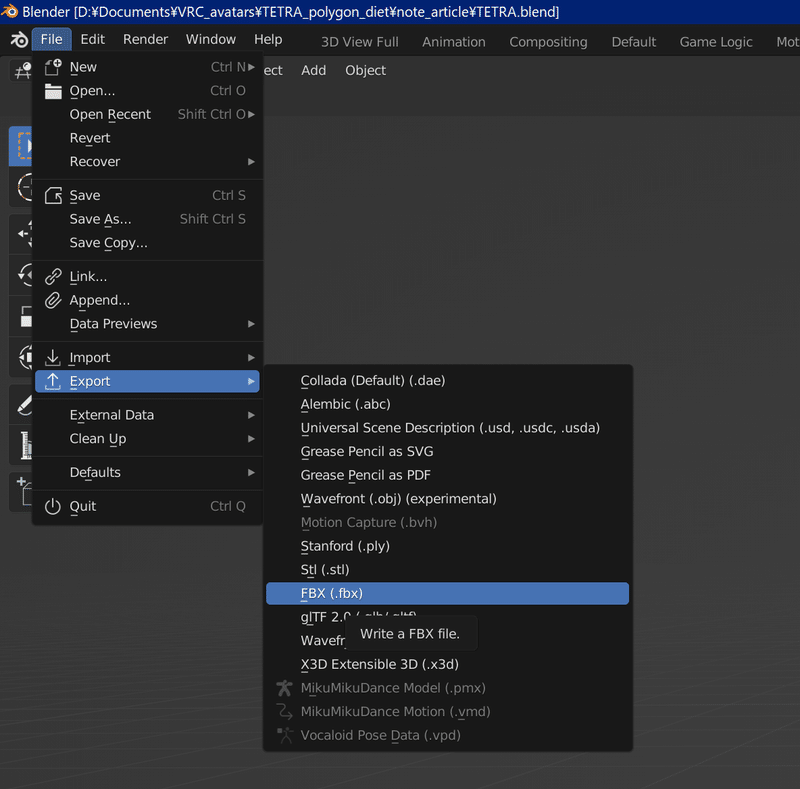
Task: Choose Append... entry
Action: 148,300
